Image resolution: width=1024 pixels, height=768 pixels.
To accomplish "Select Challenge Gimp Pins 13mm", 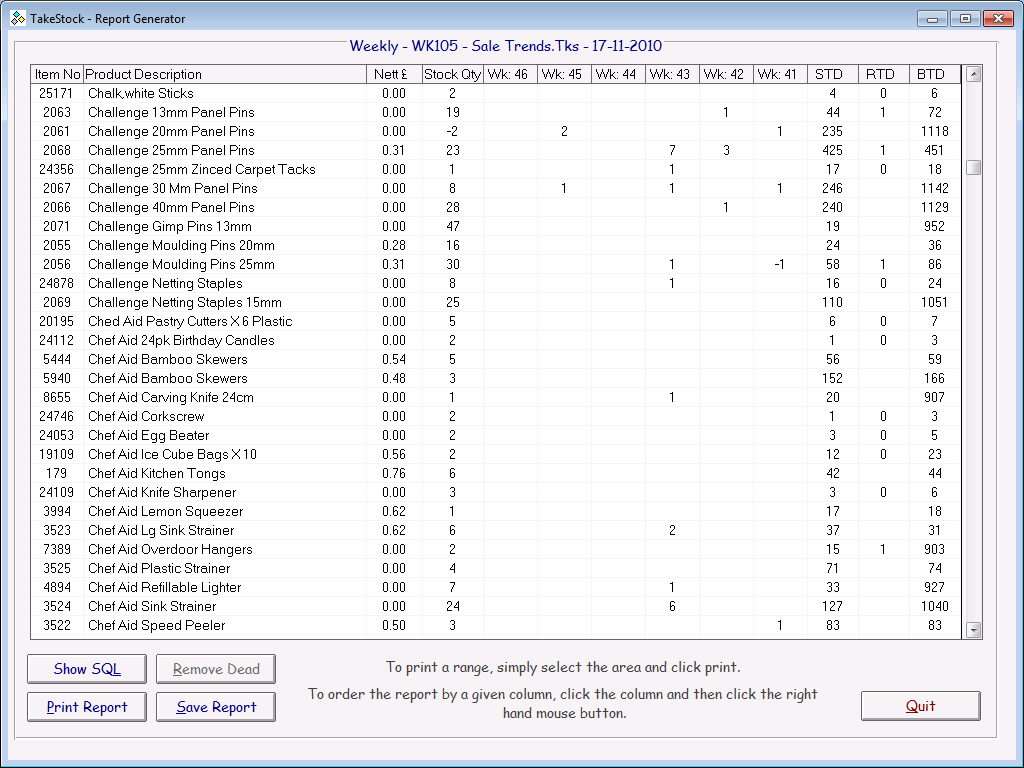I will 170,226.
